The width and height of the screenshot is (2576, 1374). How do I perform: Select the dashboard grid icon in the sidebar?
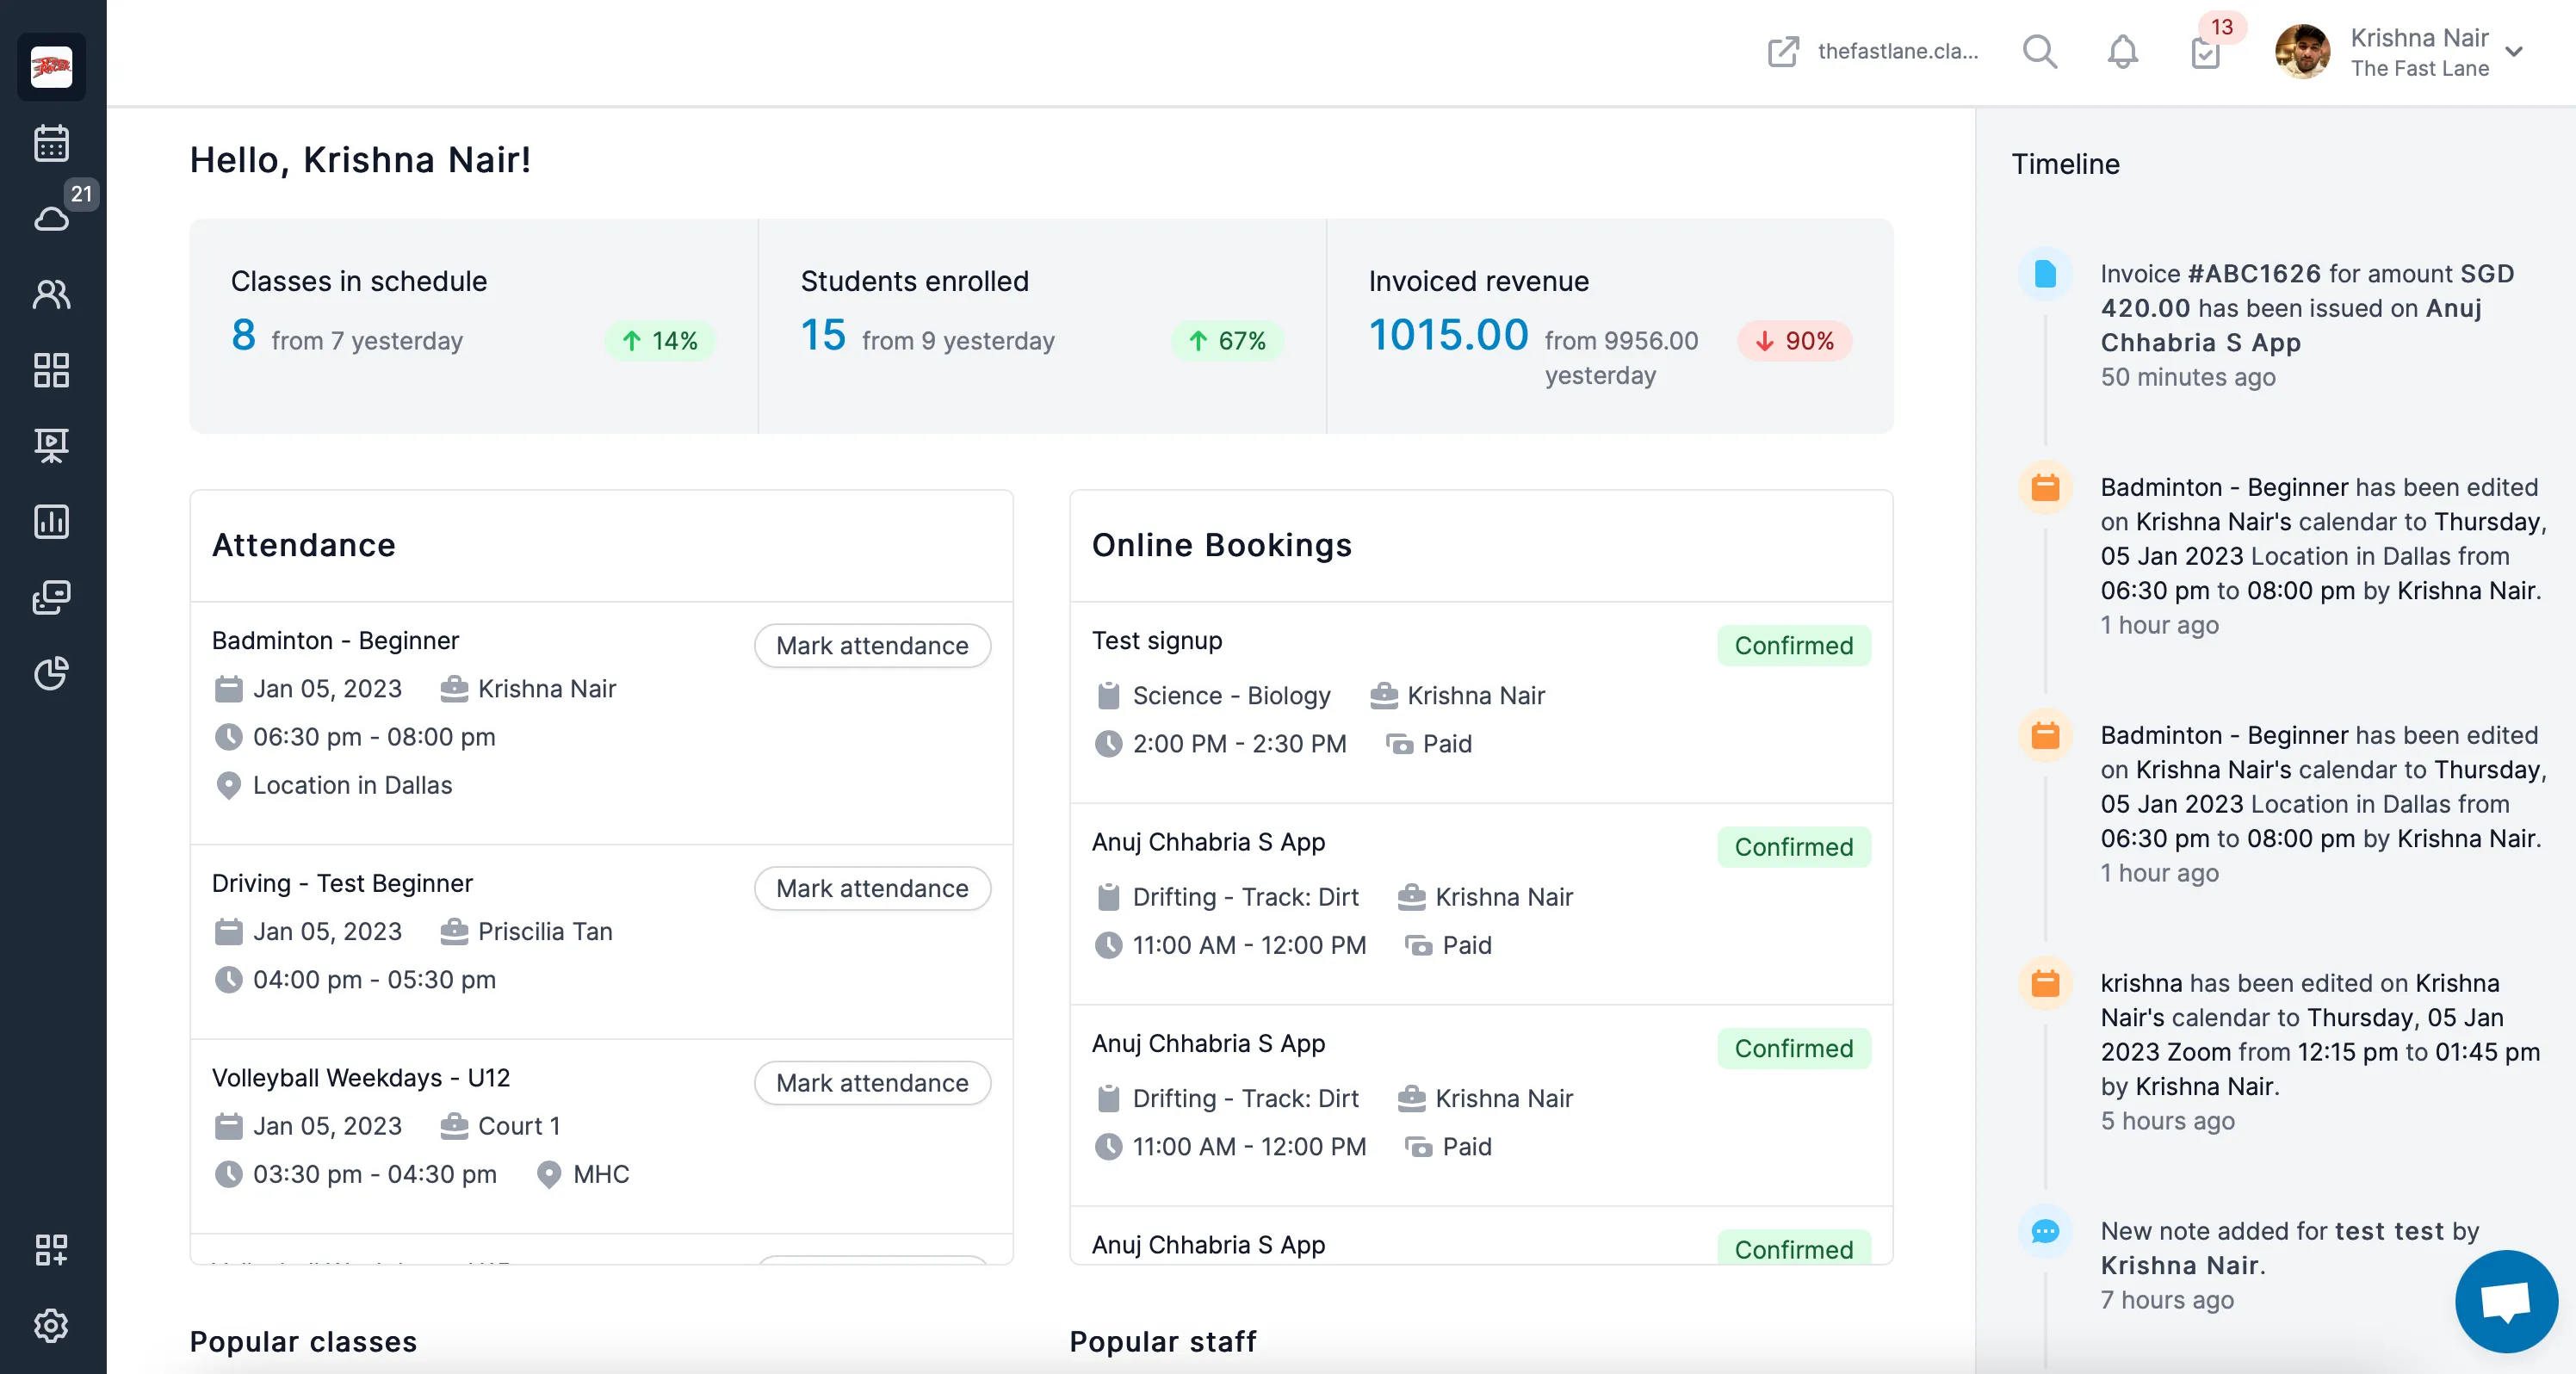point(51,370)
